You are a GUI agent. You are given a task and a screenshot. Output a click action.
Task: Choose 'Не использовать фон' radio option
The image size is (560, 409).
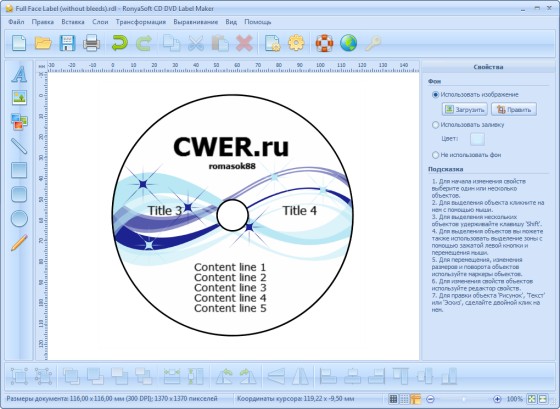point(435,155)
